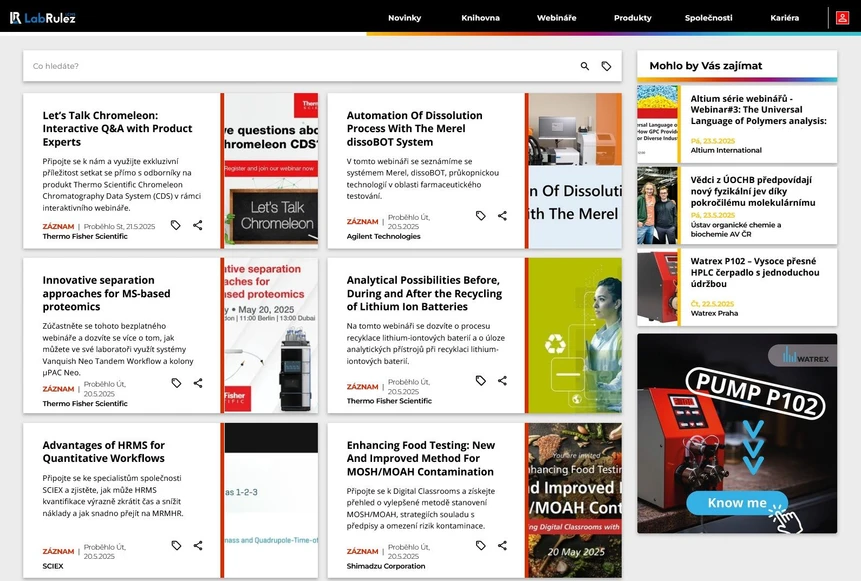Image resolution: width=861 pixels, height=581 pixels.
Task: Click Watrex Praha company text
Action: tap(714, 313)
